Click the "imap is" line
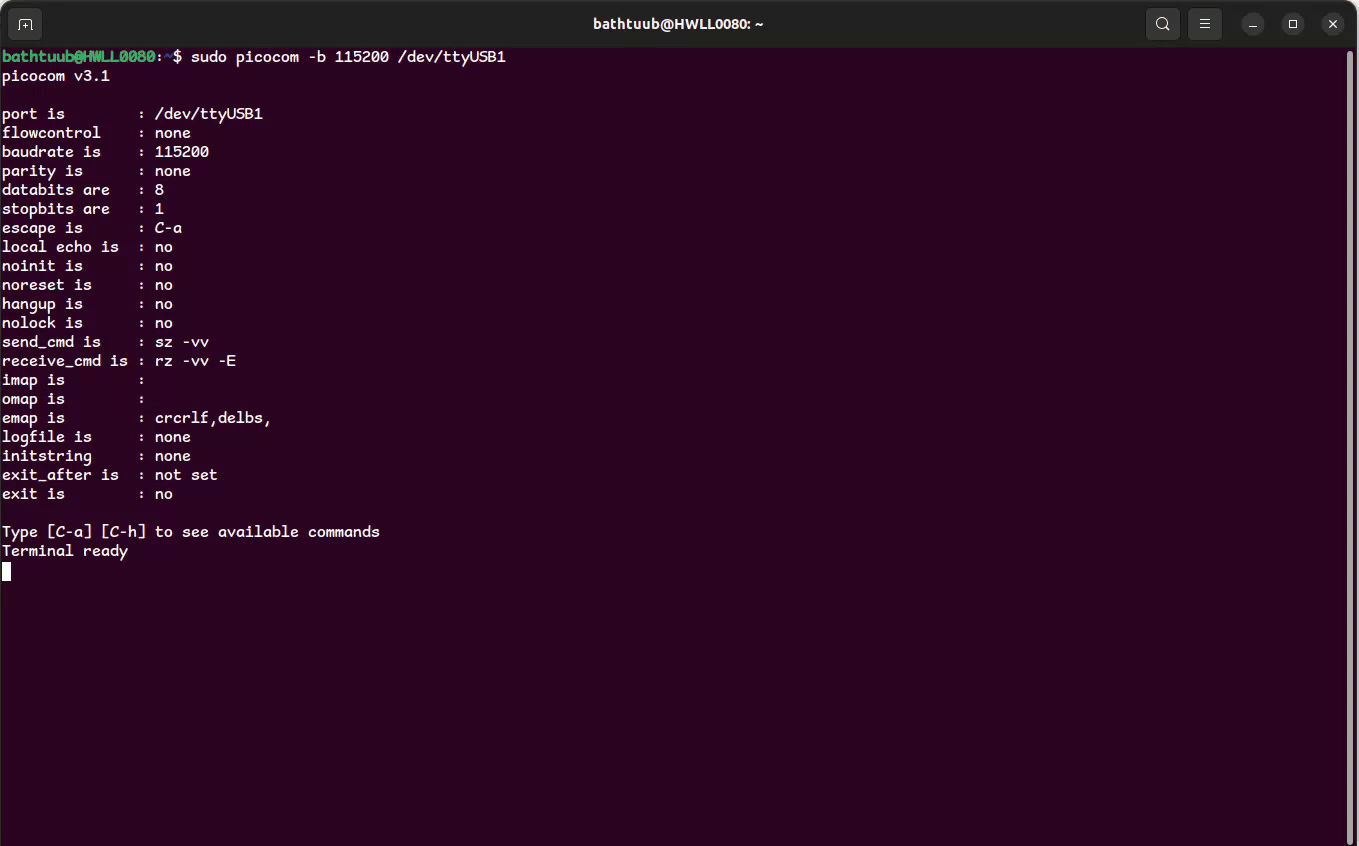Viewport: 1359px width, 846px height. pyautogui.click(x=74, y=380)
